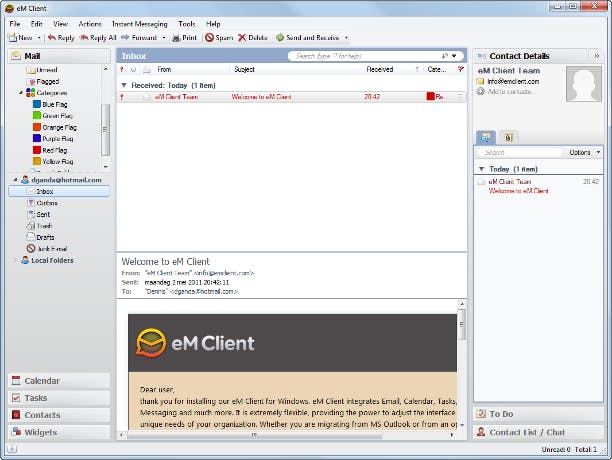612x460 pixels.
Task: Open the Forward button dropdown arrow
Action: (x=164, y=38)
